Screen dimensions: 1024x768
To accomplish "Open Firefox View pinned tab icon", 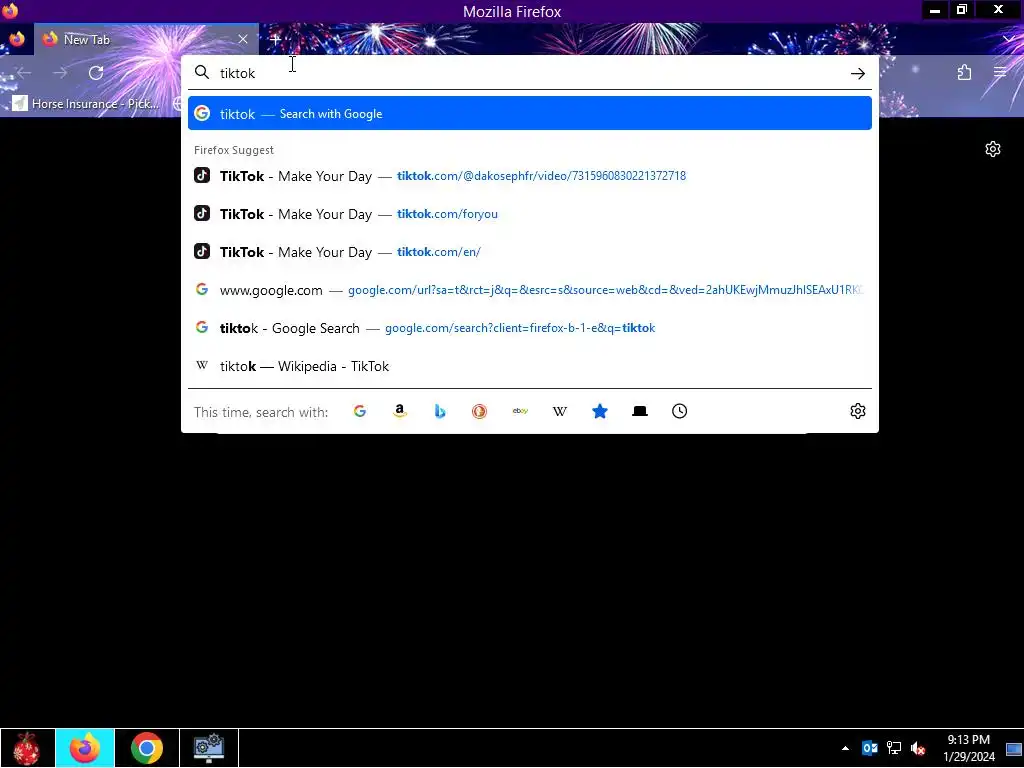I will (17, 39).
